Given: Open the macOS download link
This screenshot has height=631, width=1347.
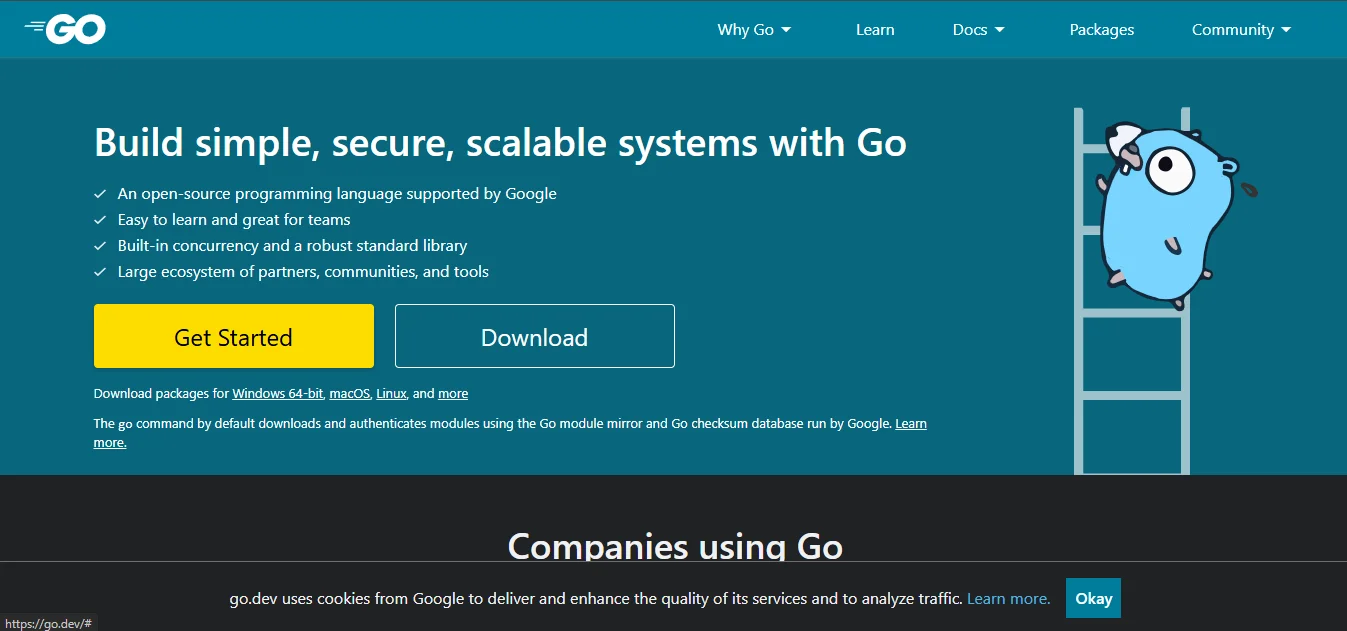Looking at the screenshot, I should [348, 393].
